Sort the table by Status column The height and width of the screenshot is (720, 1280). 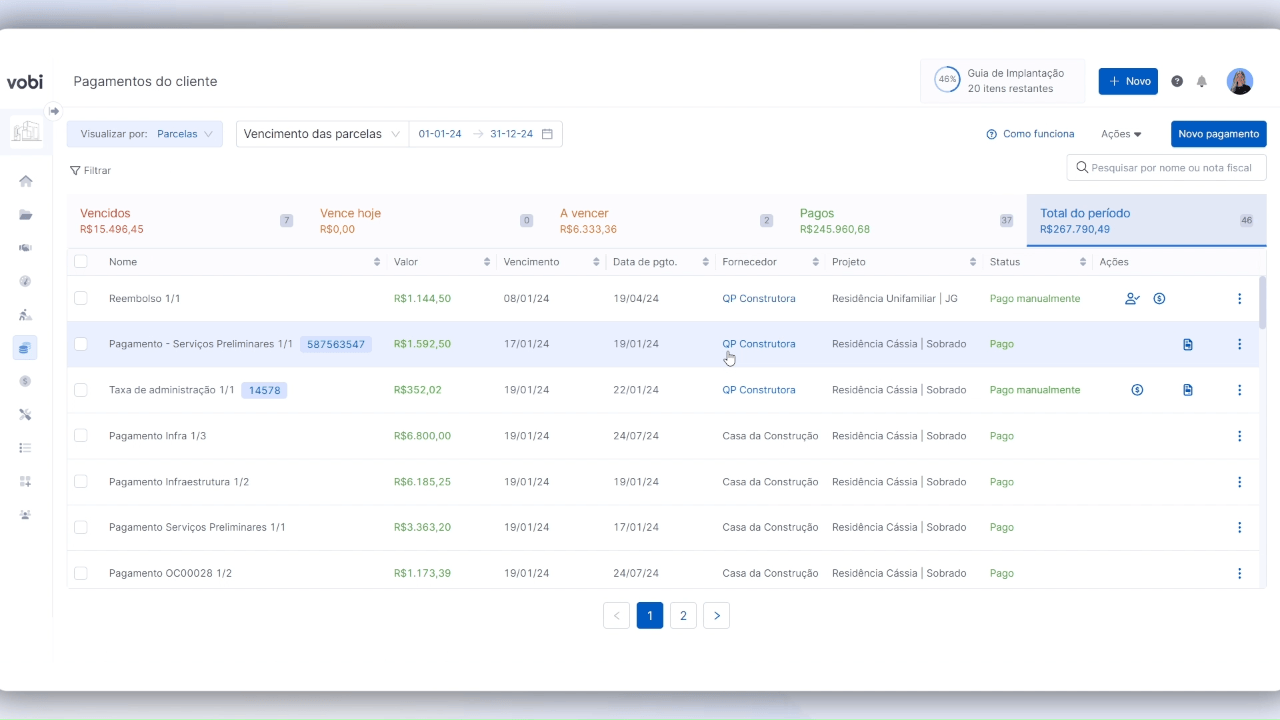click(x=1083, y=262)
